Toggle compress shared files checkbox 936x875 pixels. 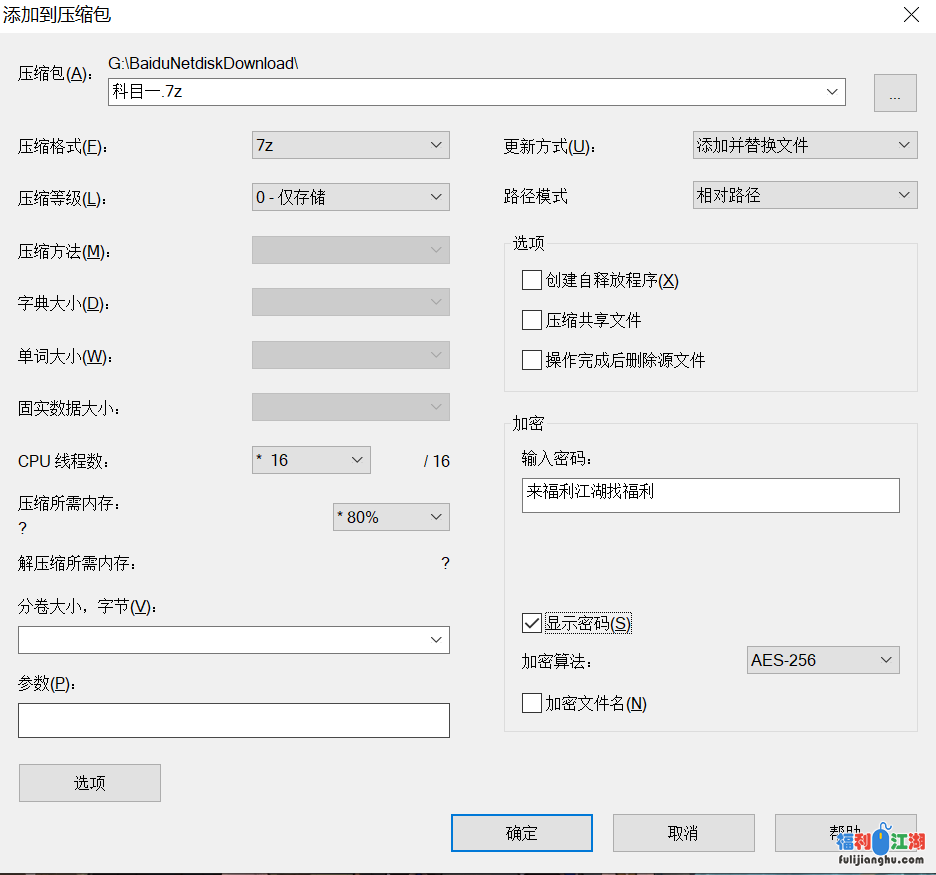point(532,321)
